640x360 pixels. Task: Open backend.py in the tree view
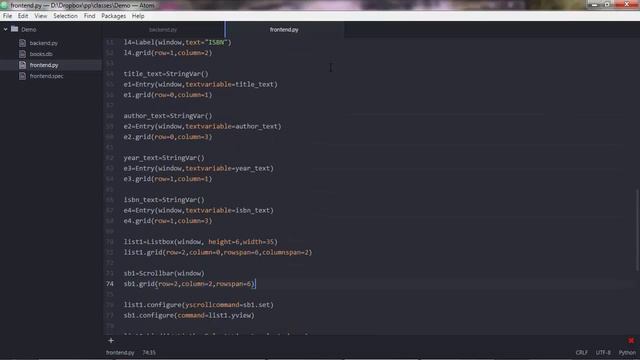(44, 43)
